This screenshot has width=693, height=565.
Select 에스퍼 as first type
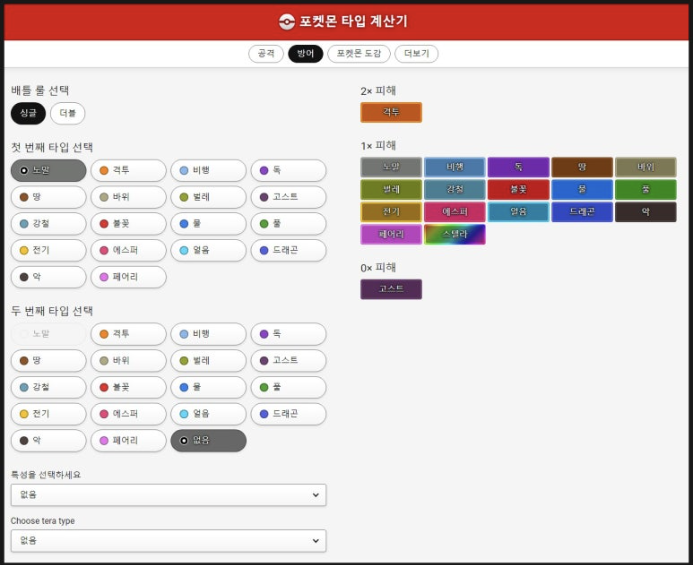click(129, 250)
